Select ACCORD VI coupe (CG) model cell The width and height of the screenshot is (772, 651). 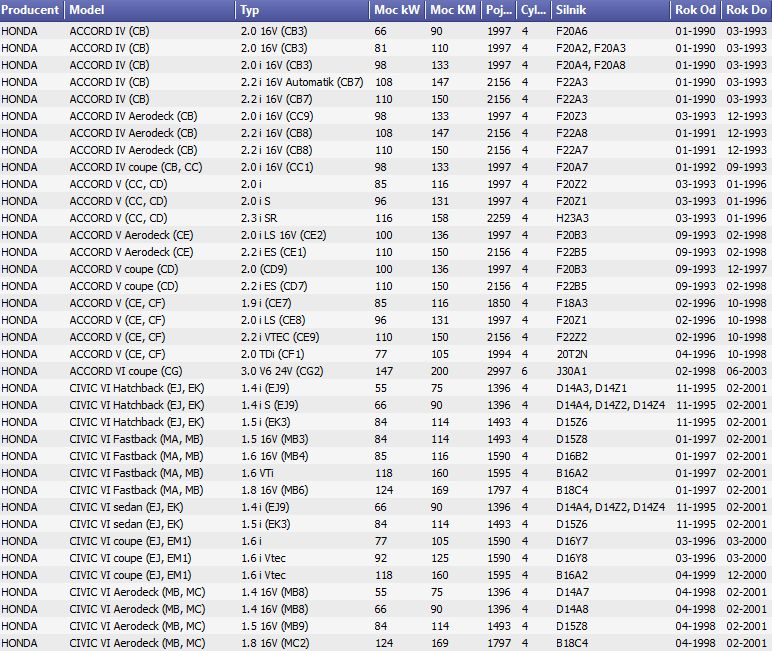(126, 371)
